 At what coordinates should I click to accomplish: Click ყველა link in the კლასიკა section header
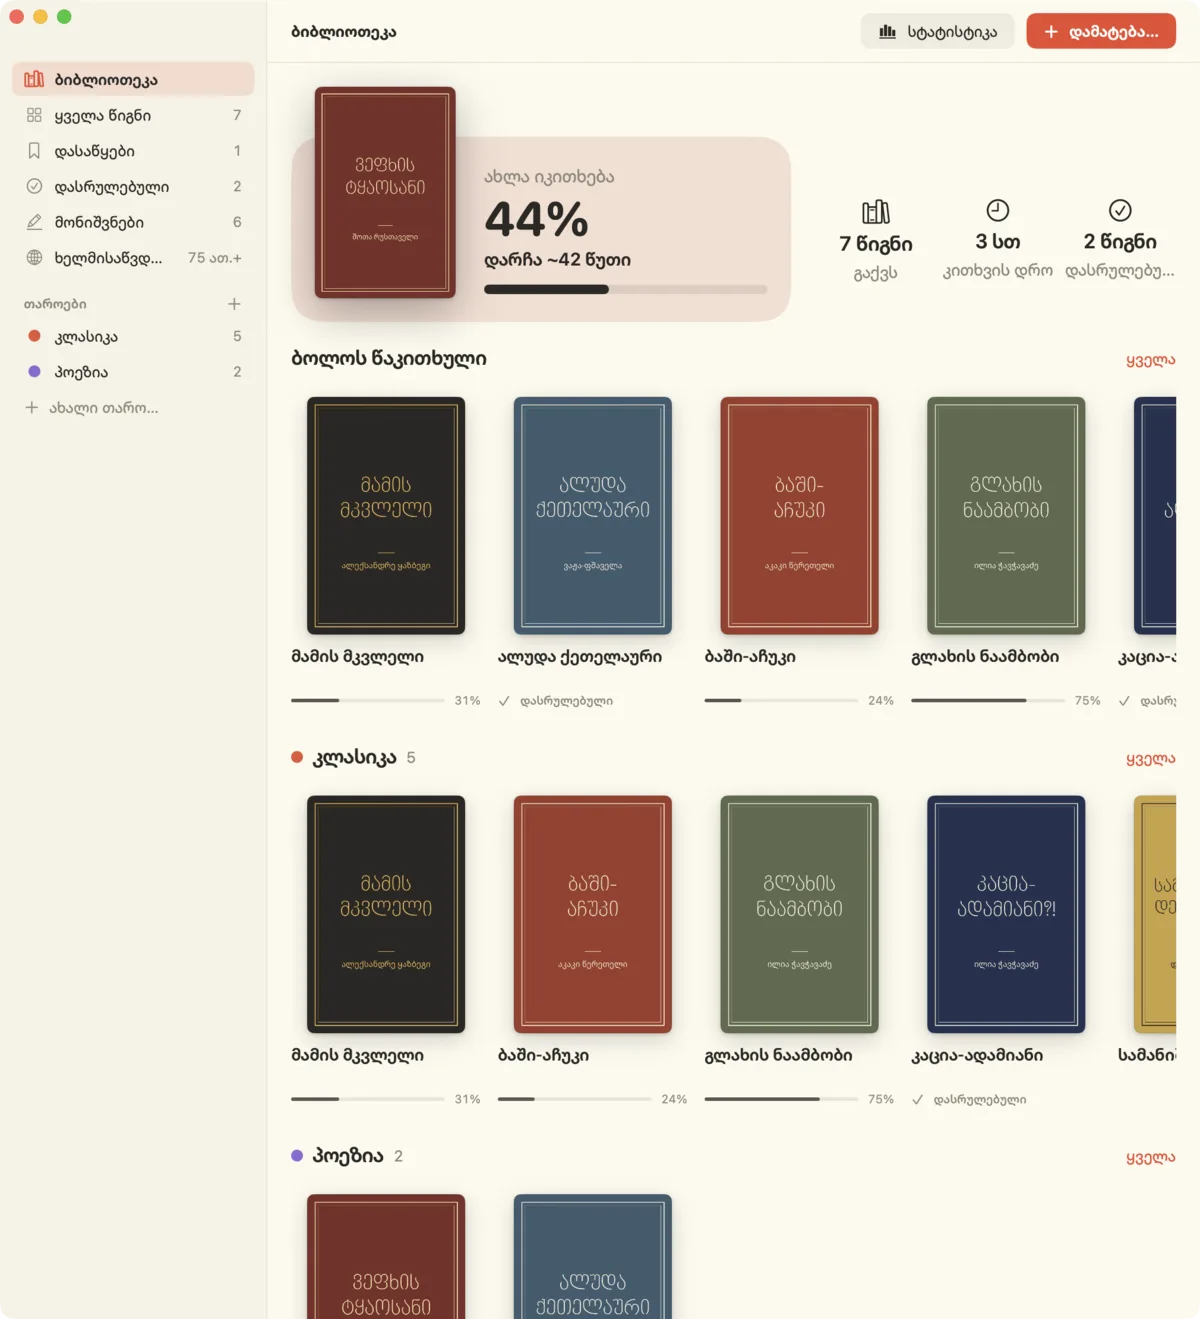1151,759
